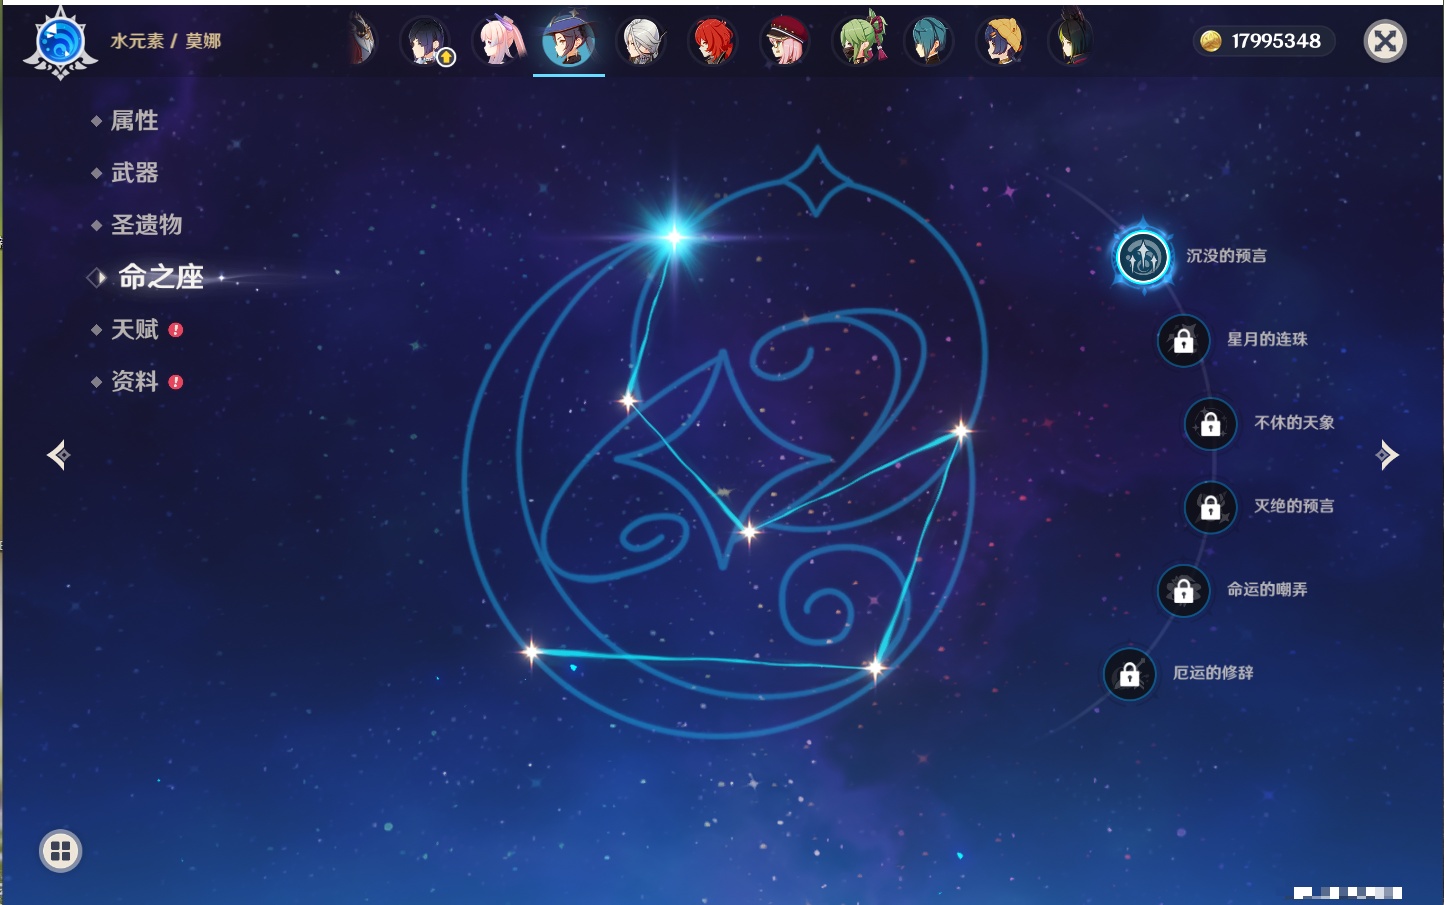Click the 星月的连珠 label

pyautogui.click(x=1267, y=339)
